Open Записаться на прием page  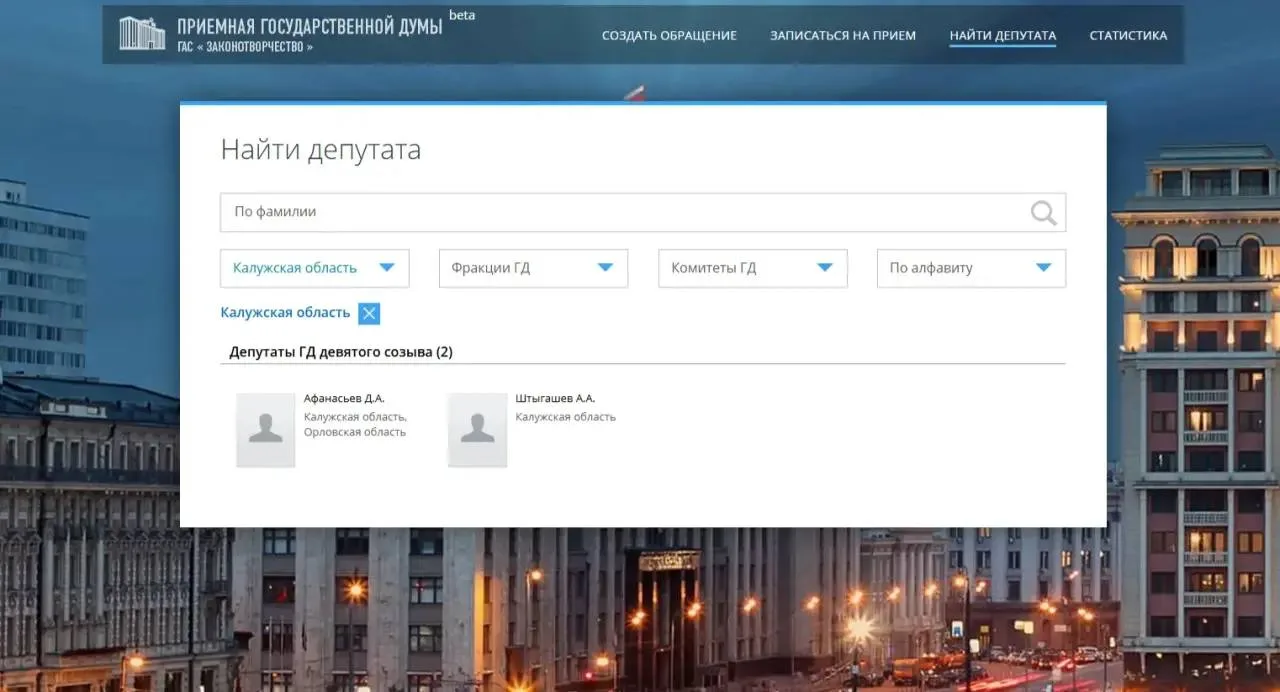click(843, 35)
